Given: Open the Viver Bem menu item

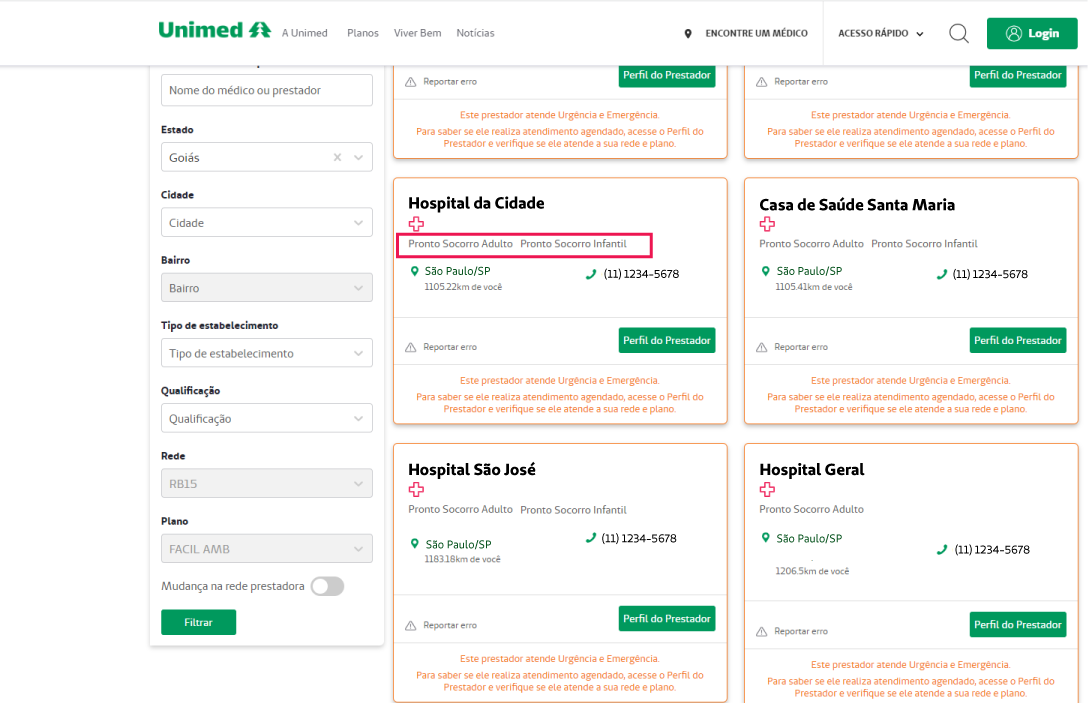Looking at the screenshot, I should coord(418,33).
